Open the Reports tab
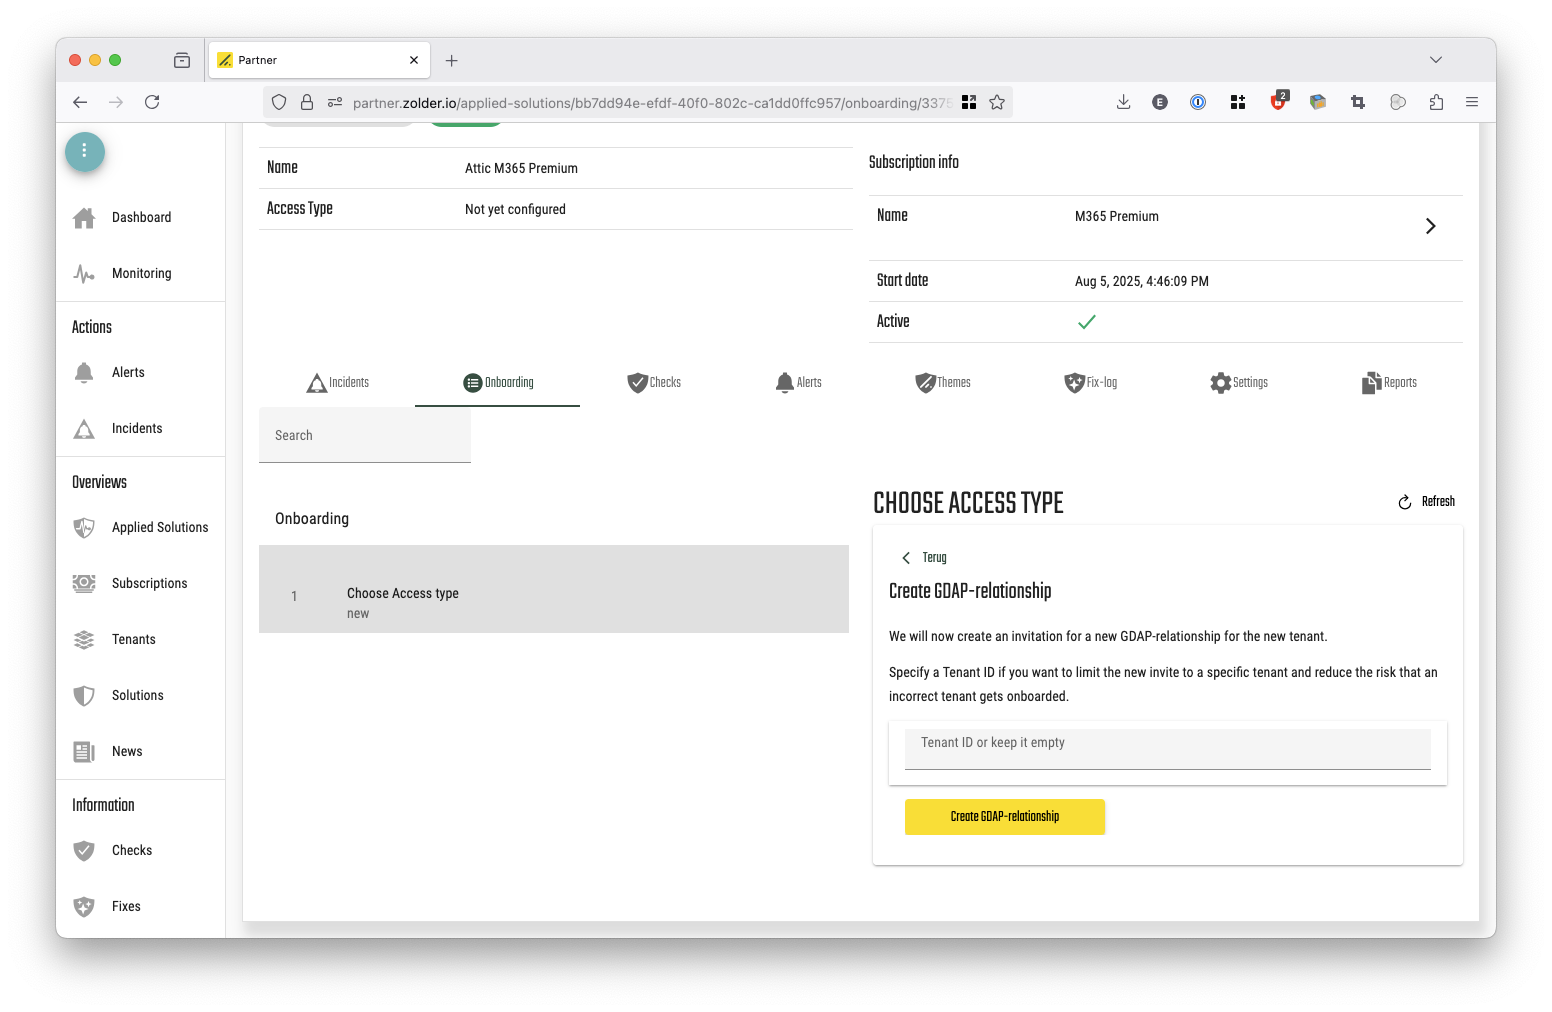 click(x=1389, y=383)
